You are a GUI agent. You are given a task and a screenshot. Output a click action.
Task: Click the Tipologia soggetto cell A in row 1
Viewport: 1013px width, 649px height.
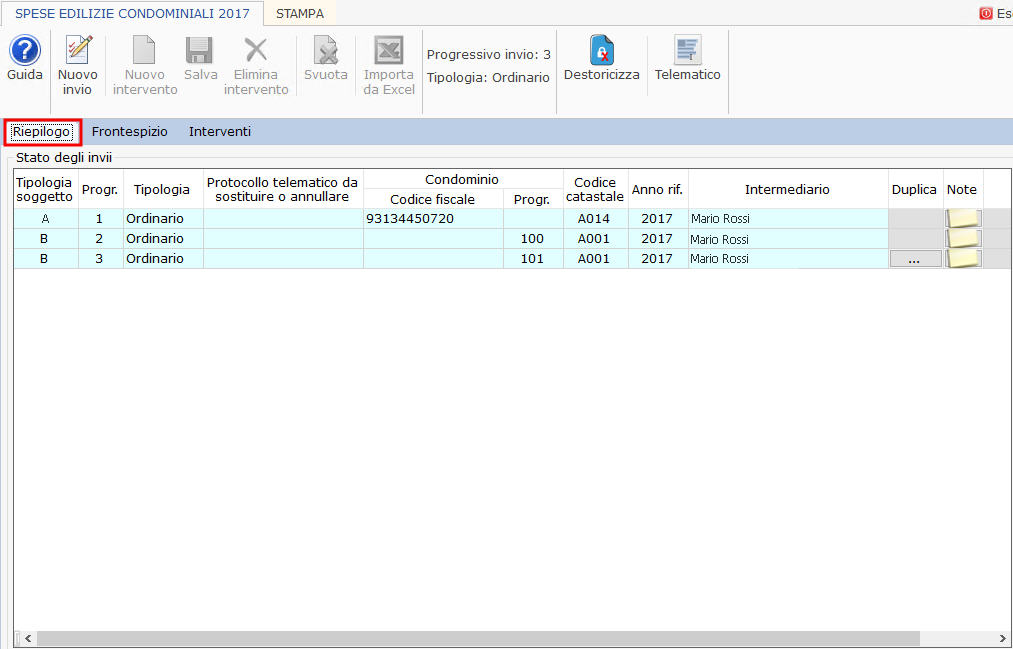pos(46,219)
